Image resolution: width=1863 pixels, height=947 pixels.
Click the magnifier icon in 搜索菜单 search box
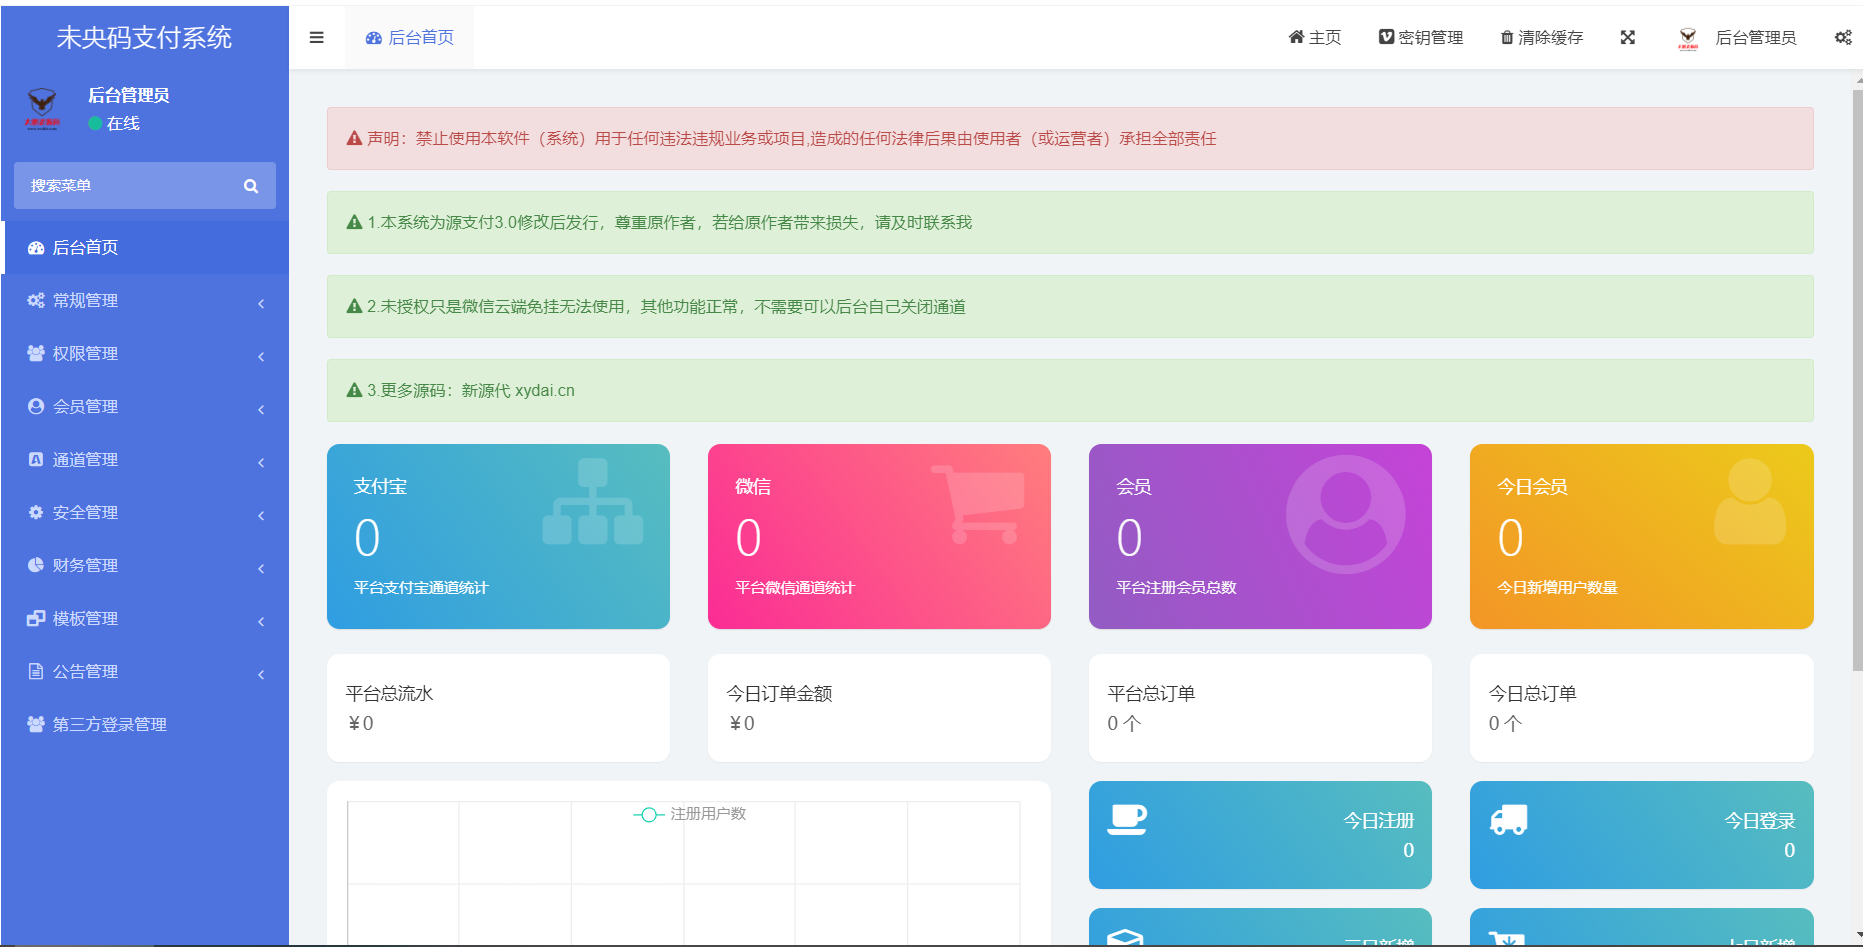click(x=250, y=185)
